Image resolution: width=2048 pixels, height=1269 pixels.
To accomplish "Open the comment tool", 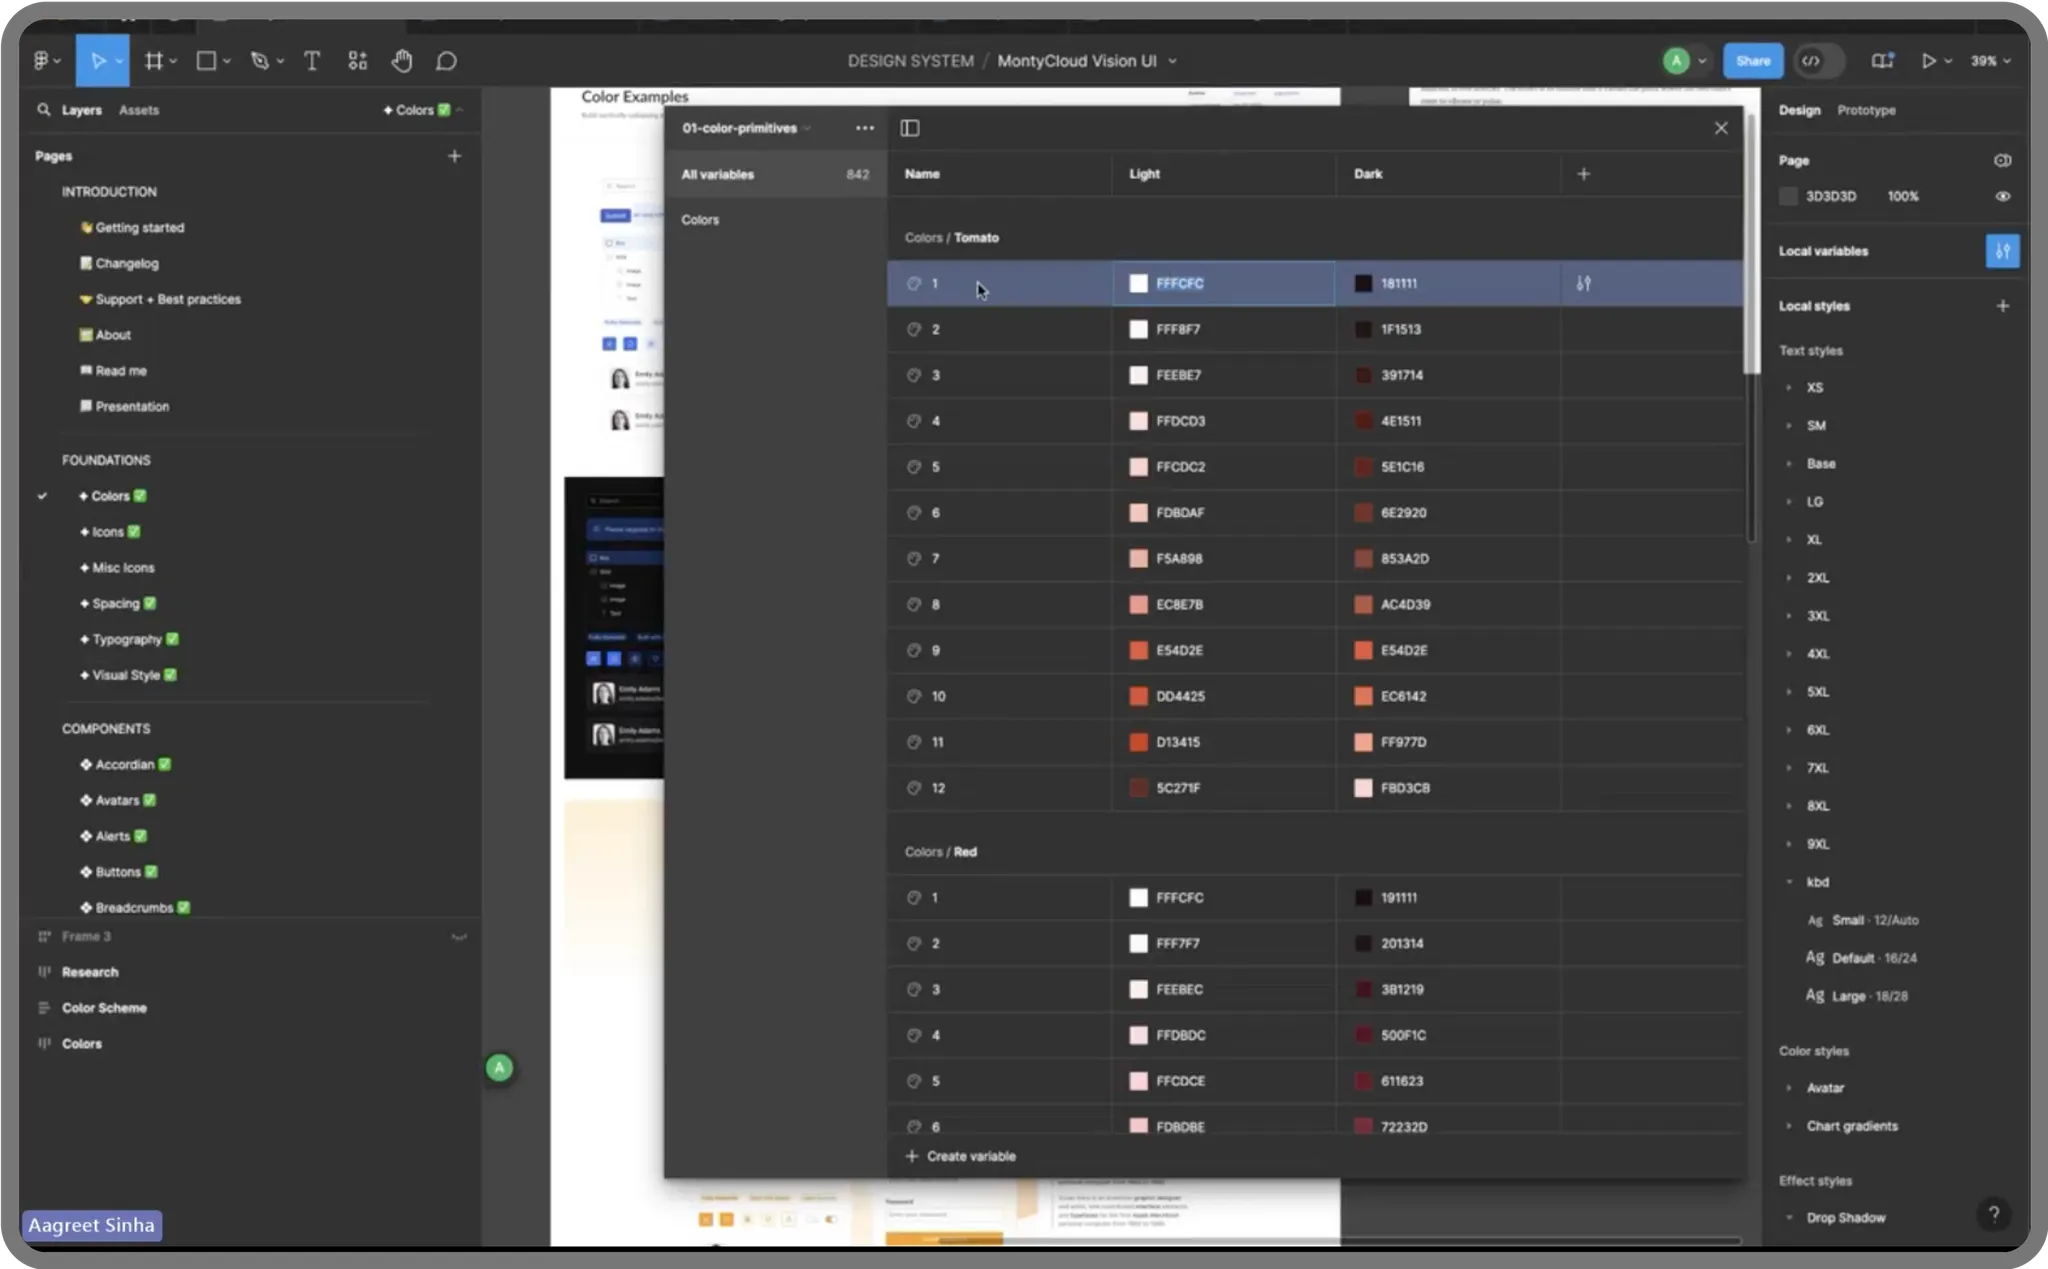I will point(446,60).
